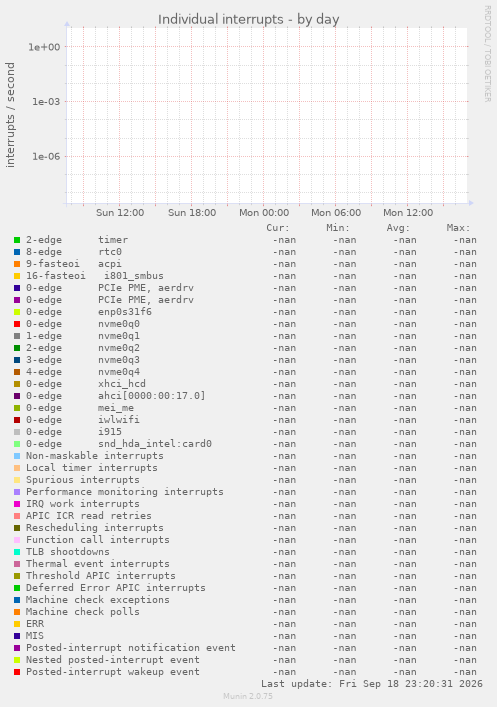
Task: Click the magenta IRQ work interrupts swatch
Action: [x=17, y=504]
